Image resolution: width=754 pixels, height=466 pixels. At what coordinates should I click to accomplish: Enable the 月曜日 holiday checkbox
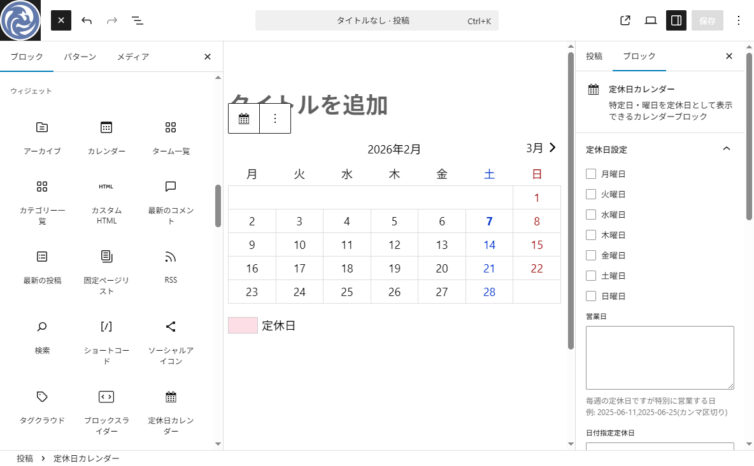[x=591, y=174]
